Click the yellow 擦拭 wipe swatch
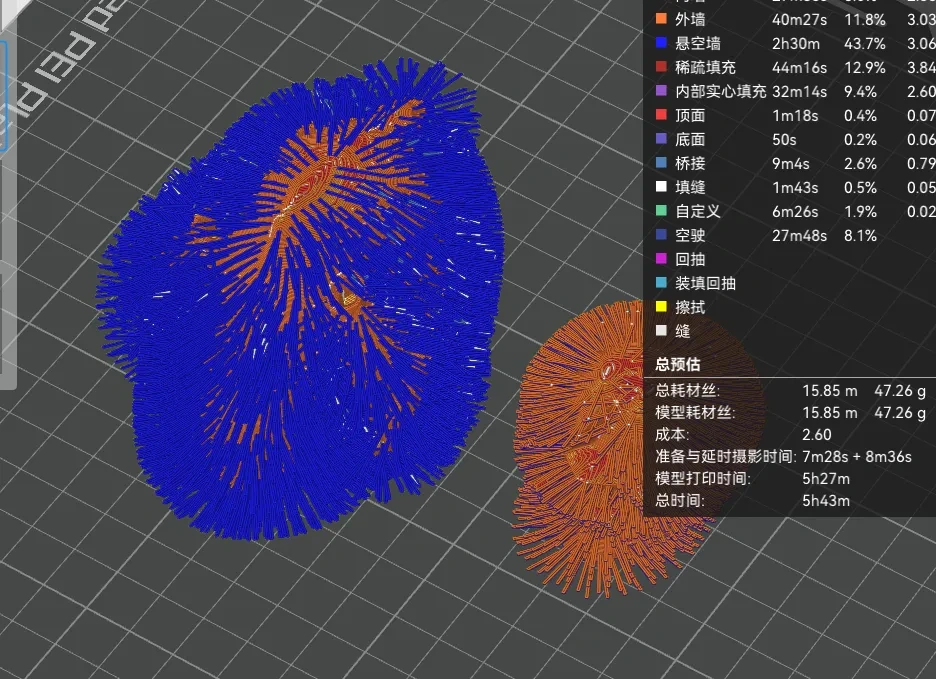Screen dimensions: 936x679 click(660, 307)
